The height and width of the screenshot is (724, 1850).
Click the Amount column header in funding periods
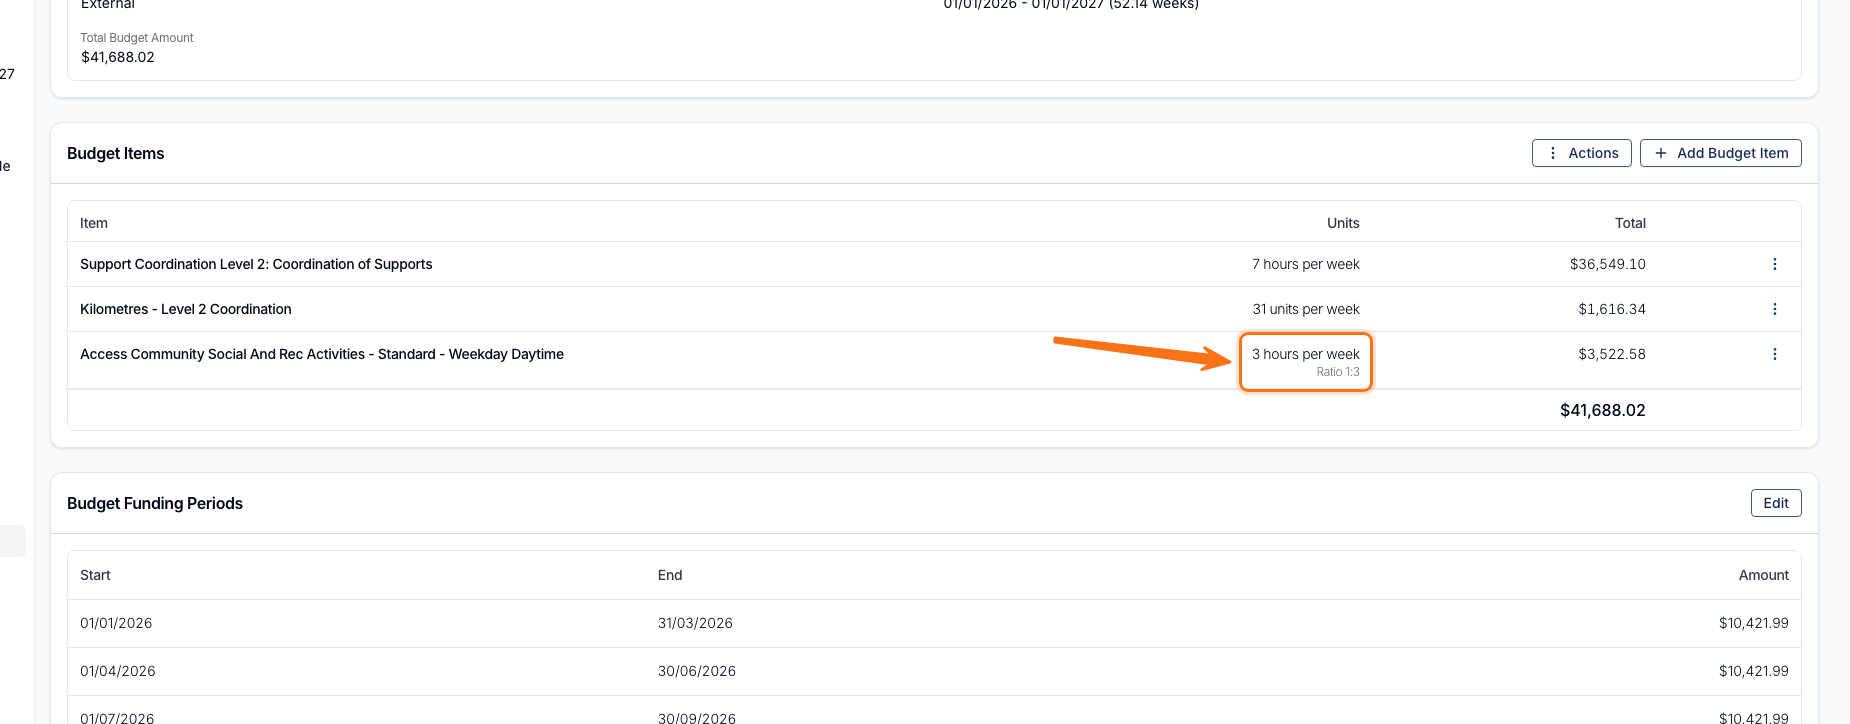pos(1764,575)
